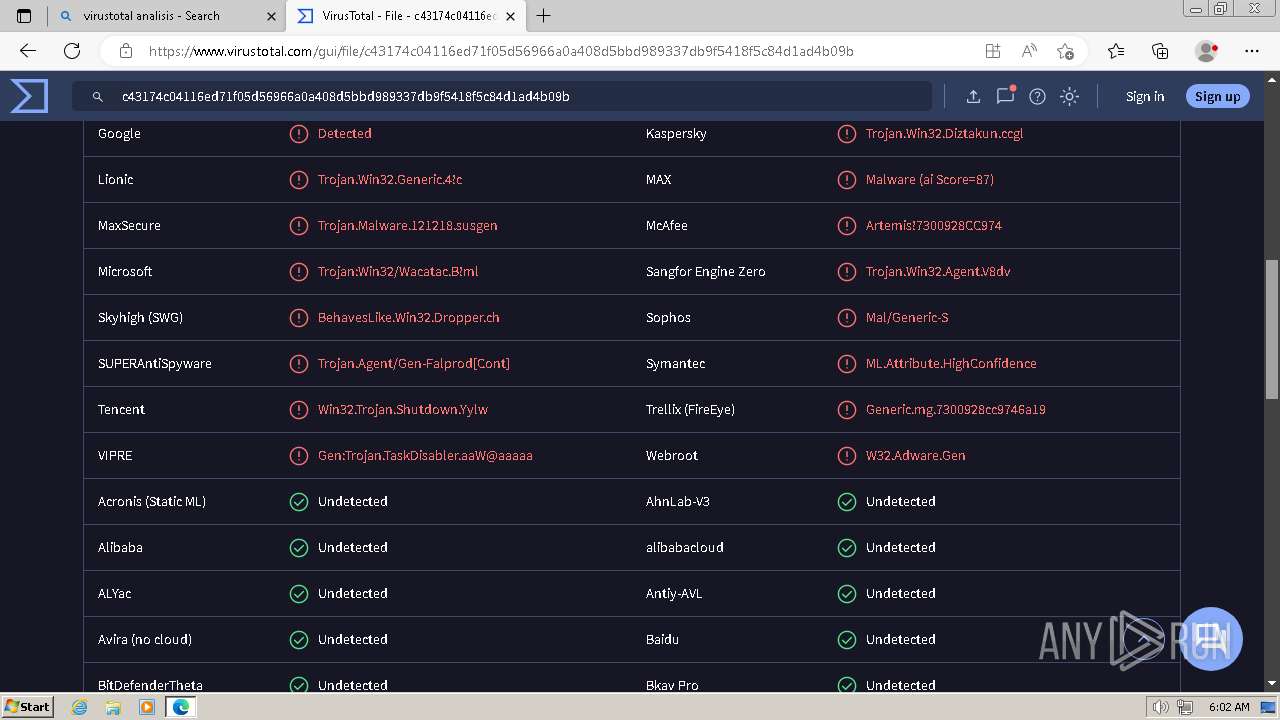Open the Collections icon
The height and width of the screenshot is (720, 1280).
(1160, 51)
